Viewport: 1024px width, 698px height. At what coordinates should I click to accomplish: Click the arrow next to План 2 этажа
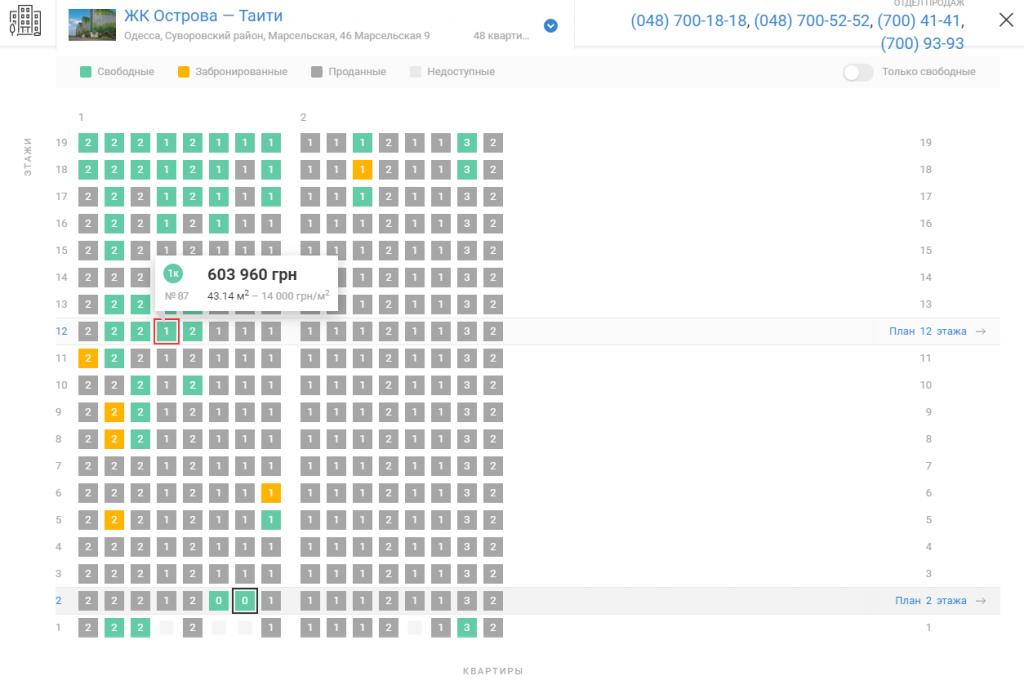pos(981,600)
